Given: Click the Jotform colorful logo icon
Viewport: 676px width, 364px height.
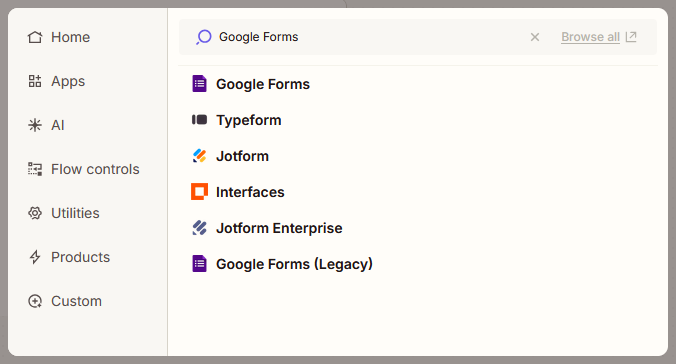Looking at the screenshot, I should [199, 156].
